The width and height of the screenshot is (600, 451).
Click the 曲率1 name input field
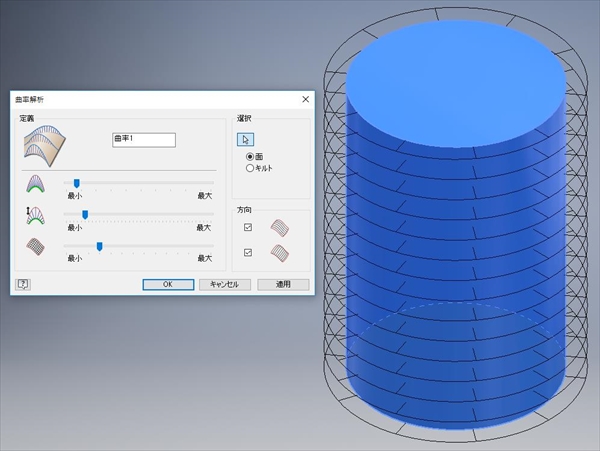[144, 140]
